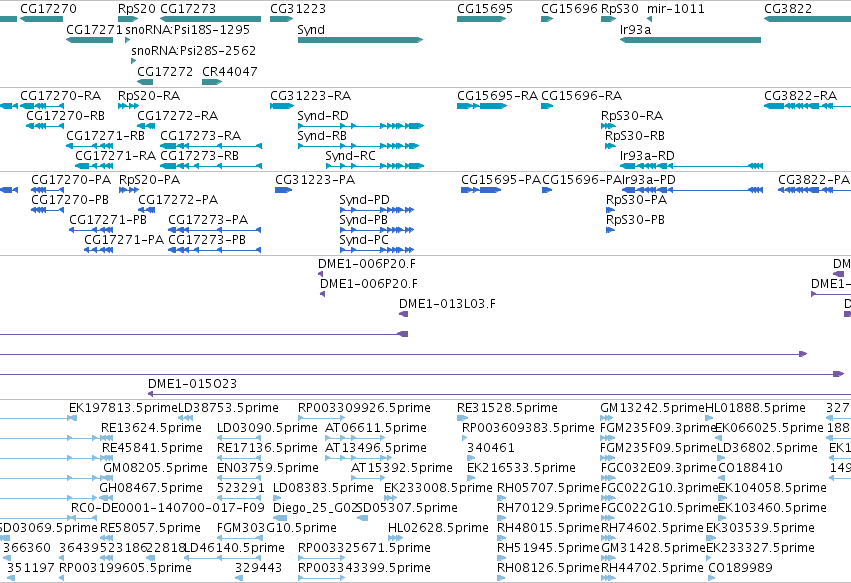Click clone DME1-015O23 label

click(193, 384)
